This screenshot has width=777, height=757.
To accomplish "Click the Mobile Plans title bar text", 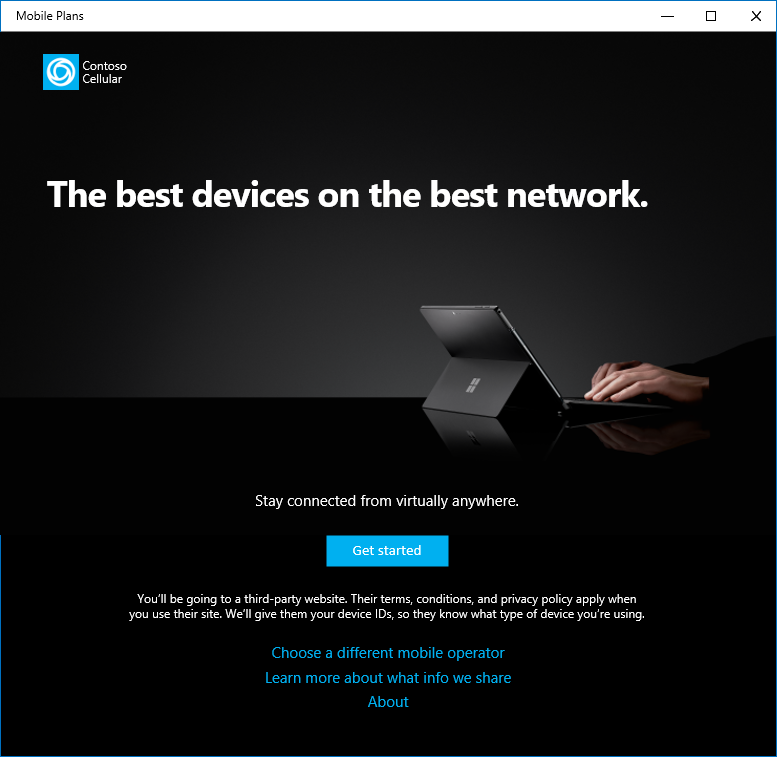I will [50, 16].
